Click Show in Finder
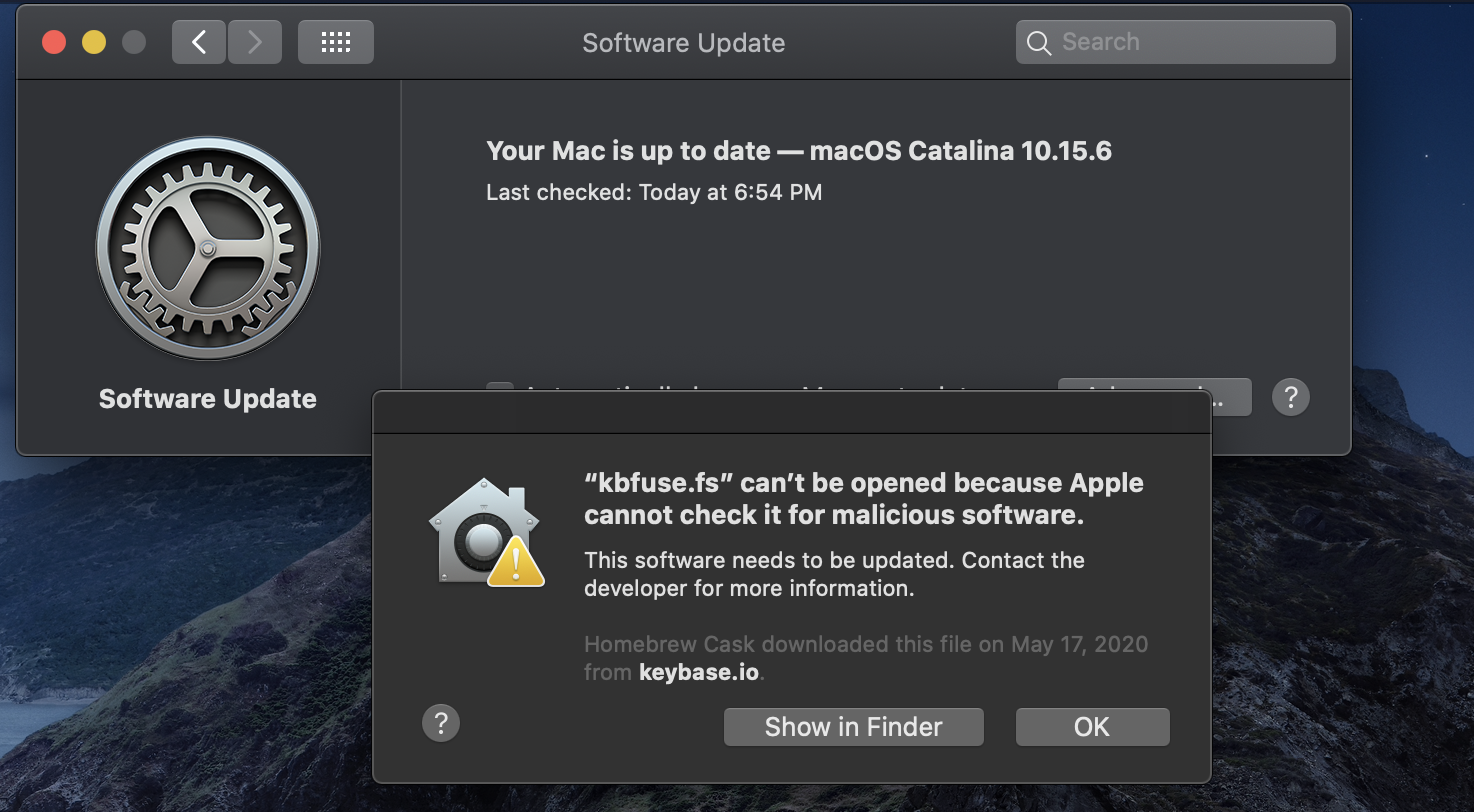The height and width of the screenshot is (812, 1474). point(854,727)
